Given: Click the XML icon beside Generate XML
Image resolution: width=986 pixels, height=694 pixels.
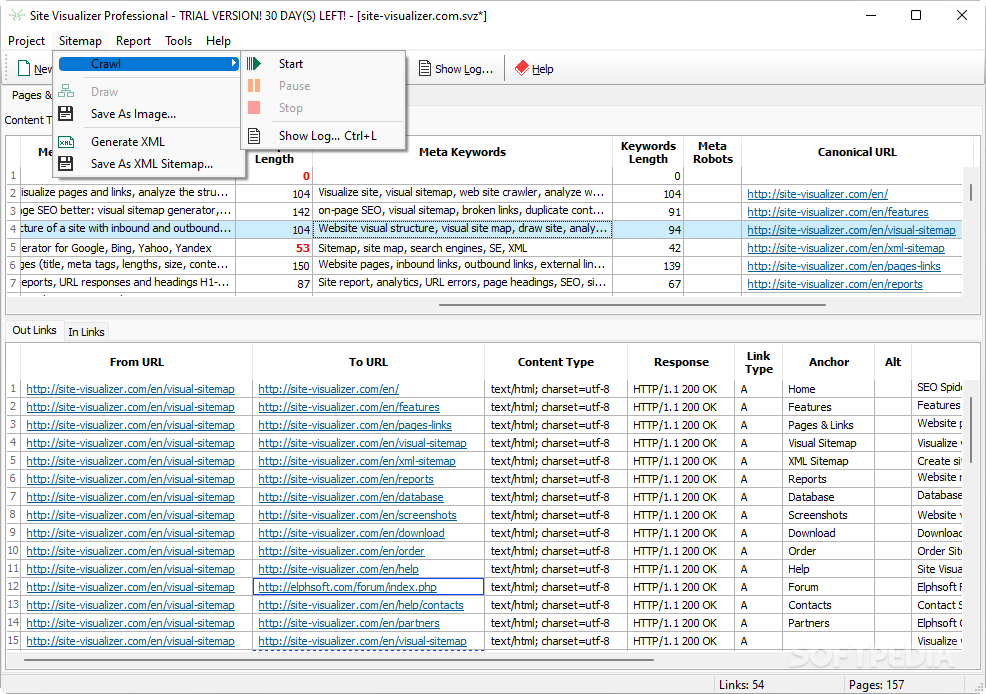Looking at the screenshot, I should [x=66, y=142].
